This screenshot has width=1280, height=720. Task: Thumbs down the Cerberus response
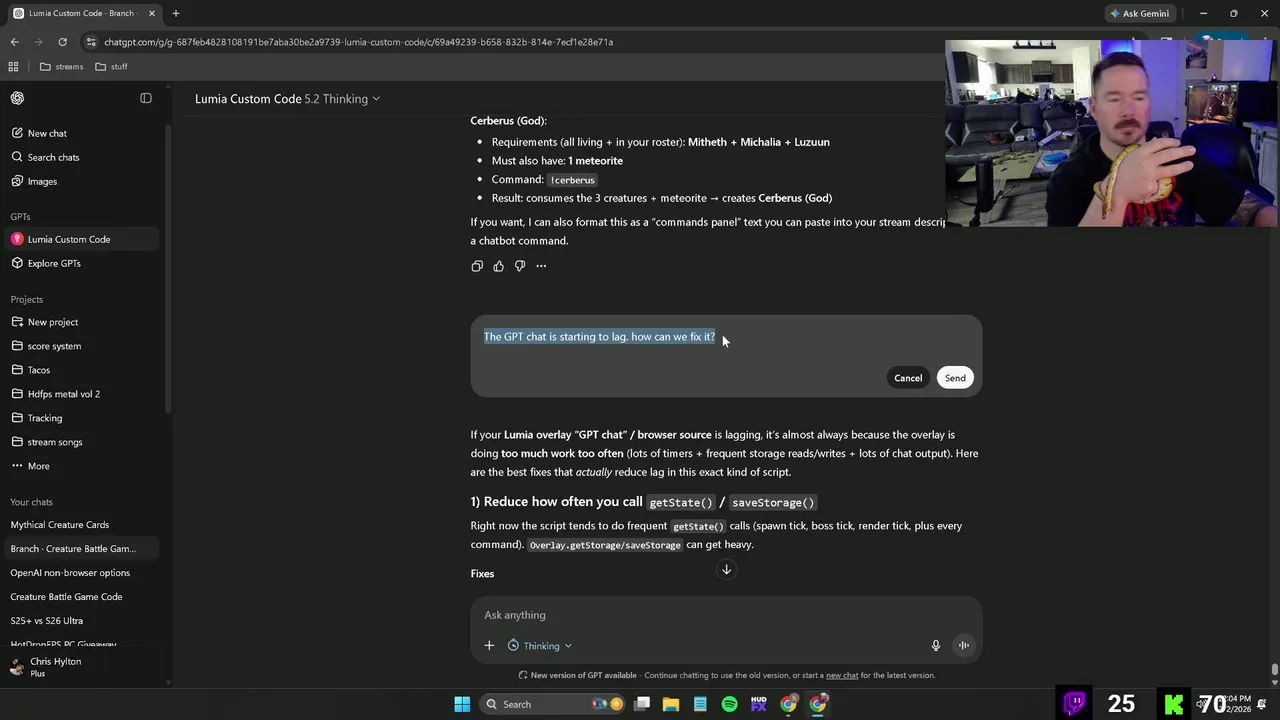point(520,266)
